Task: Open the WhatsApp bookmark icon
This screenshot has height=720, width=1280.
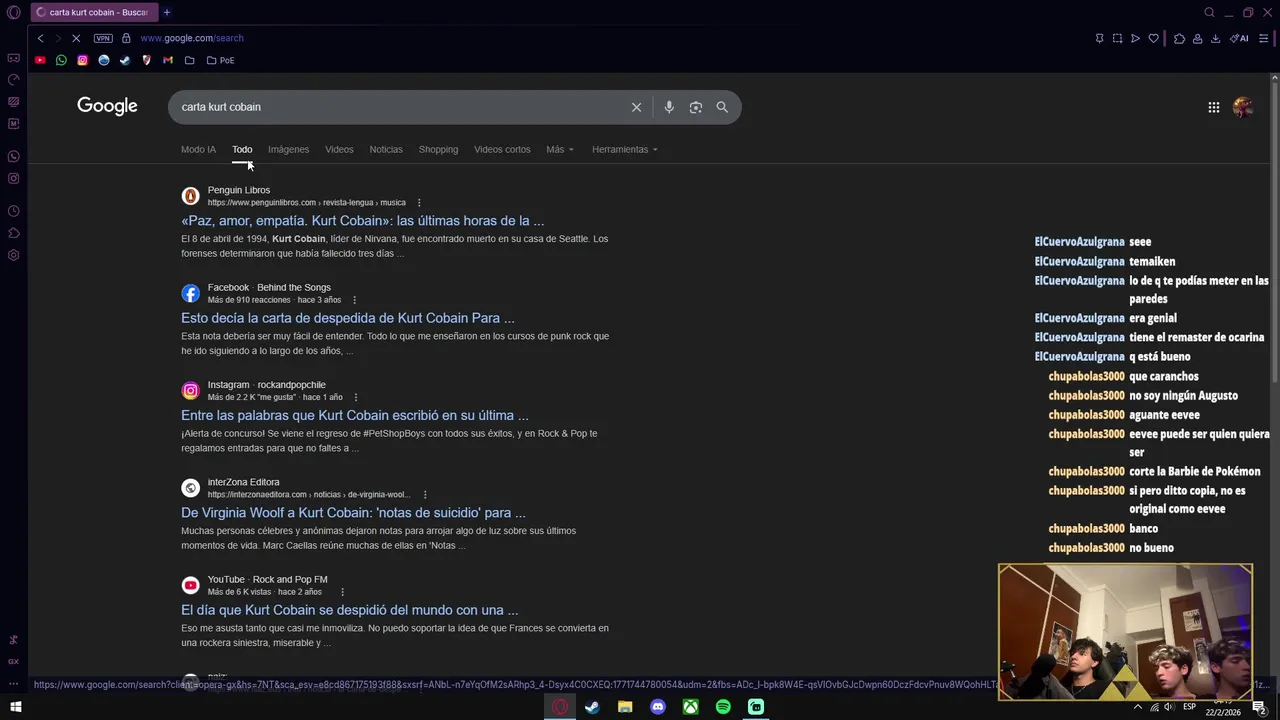Action: tap(61, 60)
